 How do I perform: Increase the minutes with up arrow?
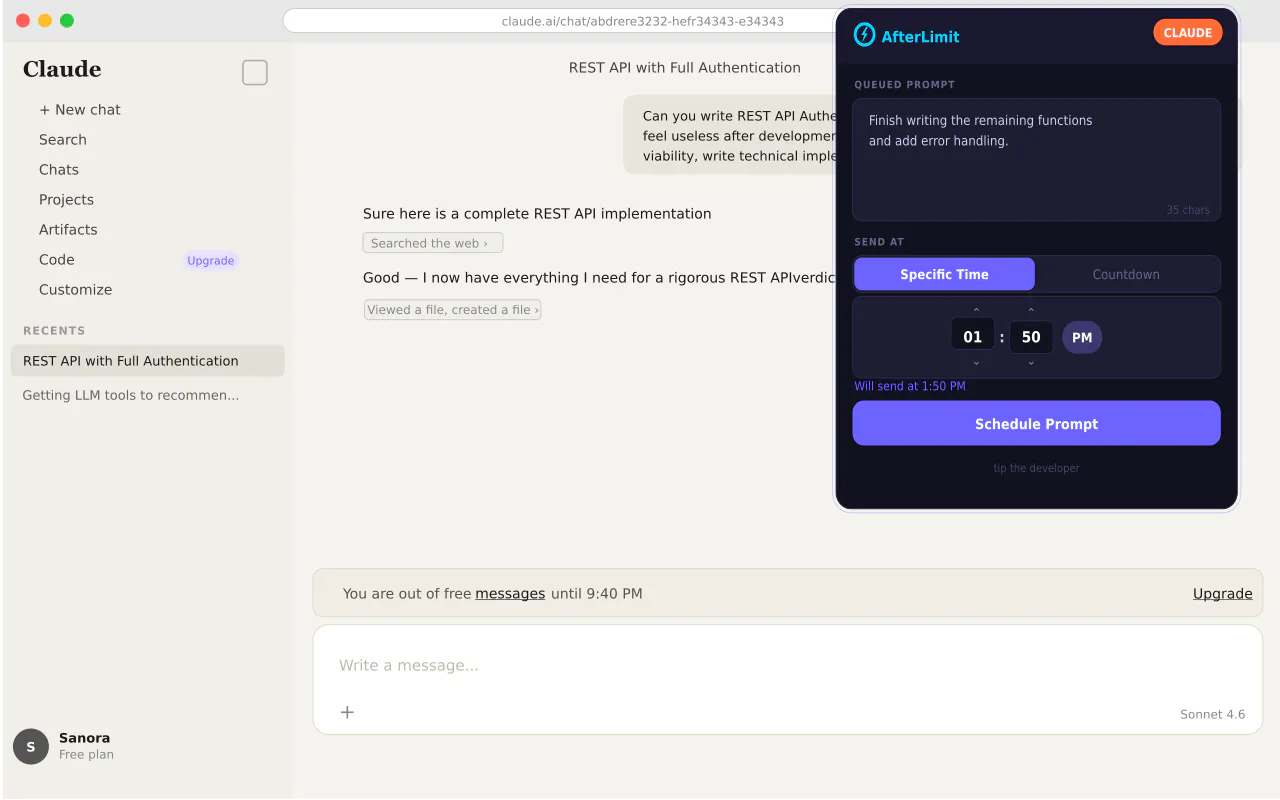pyautogui.click(x=1031, y=309)
